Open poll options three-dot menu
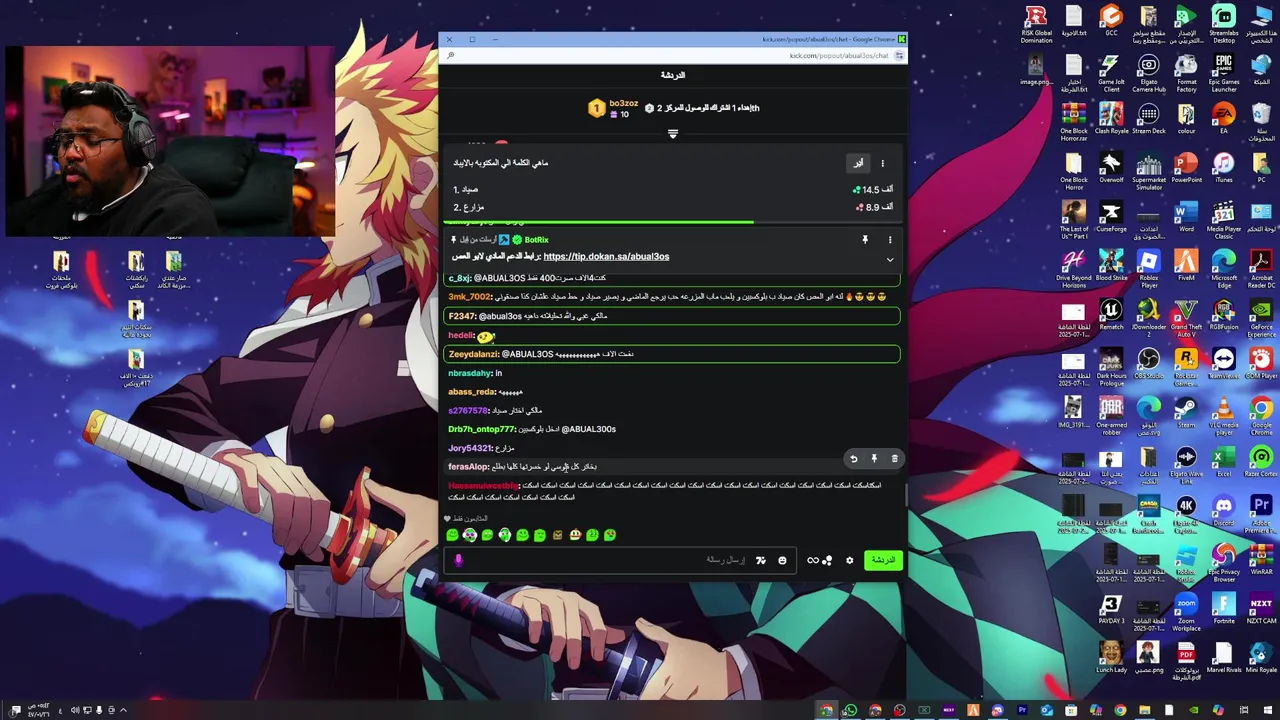The width and height of the screenshot is (1280, 720). point(882,163)
